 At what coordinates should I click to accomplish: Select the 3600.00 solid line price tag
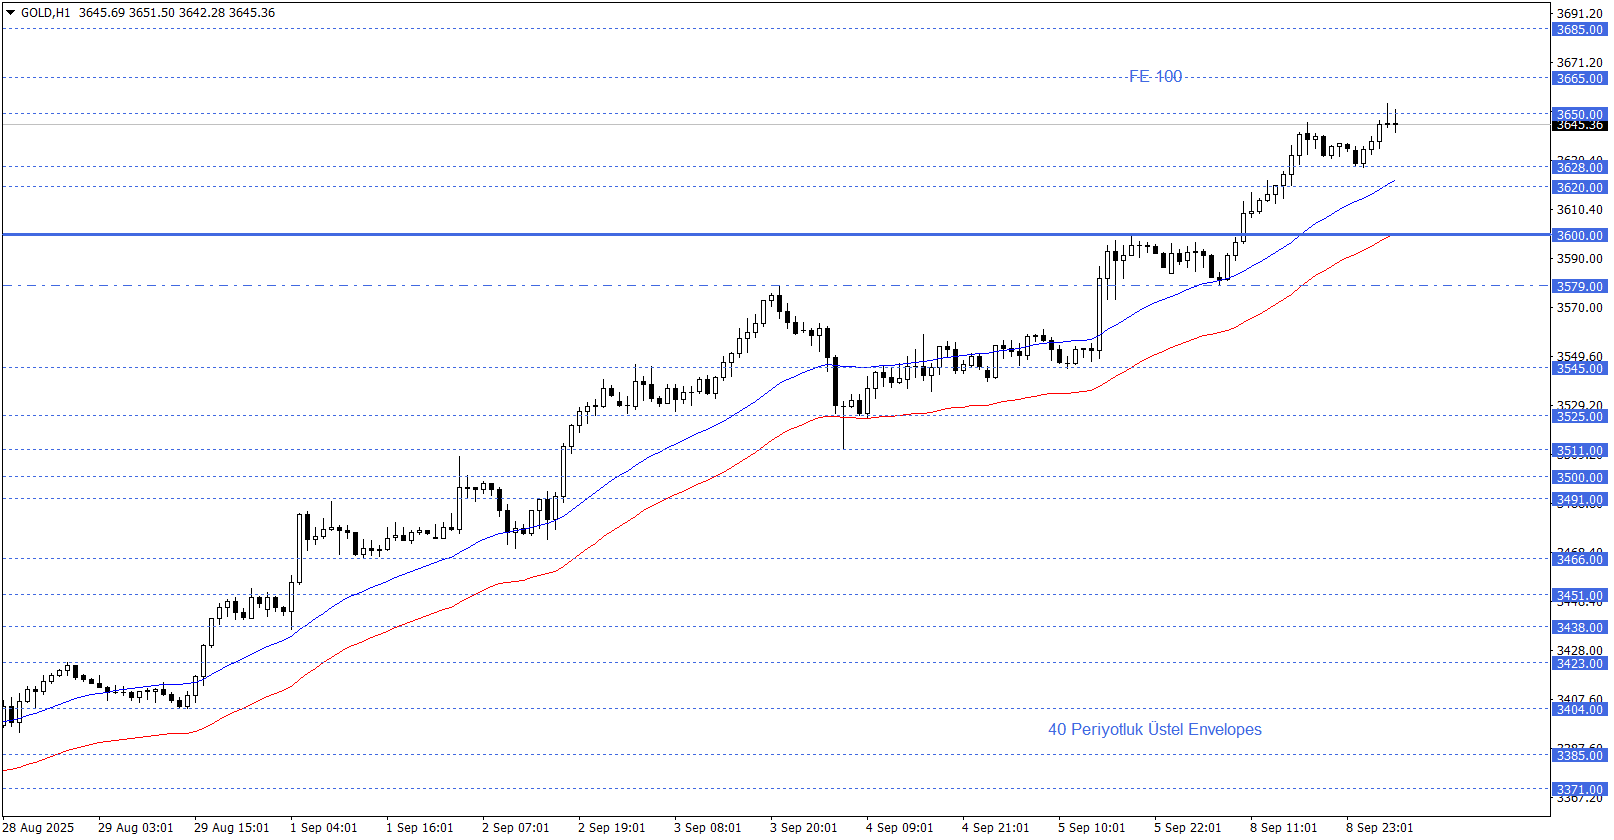[x=1579, y=235]
